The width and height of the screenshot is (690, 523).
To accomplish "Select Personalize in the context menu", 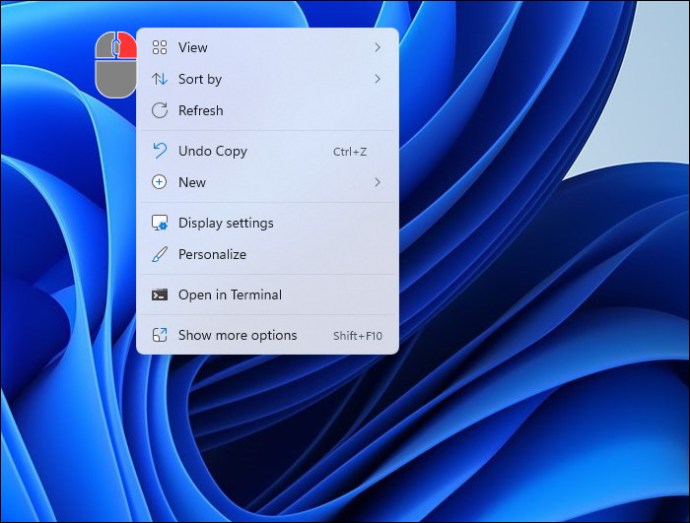I will [x=267, y=254].
